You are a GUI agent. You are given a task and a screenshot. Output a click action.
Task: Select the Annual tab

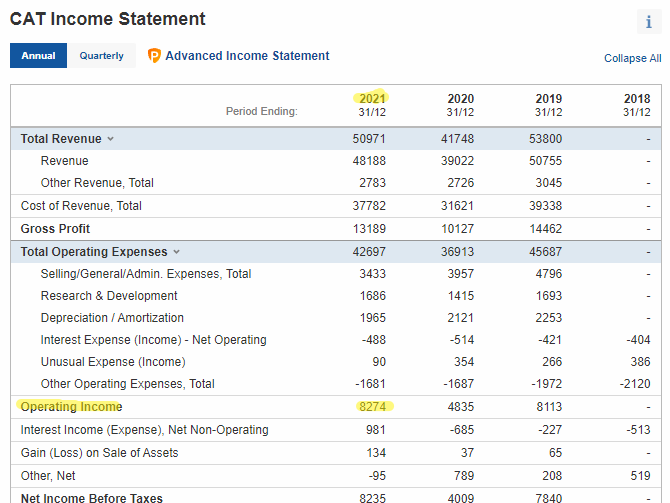pos(38,56)
